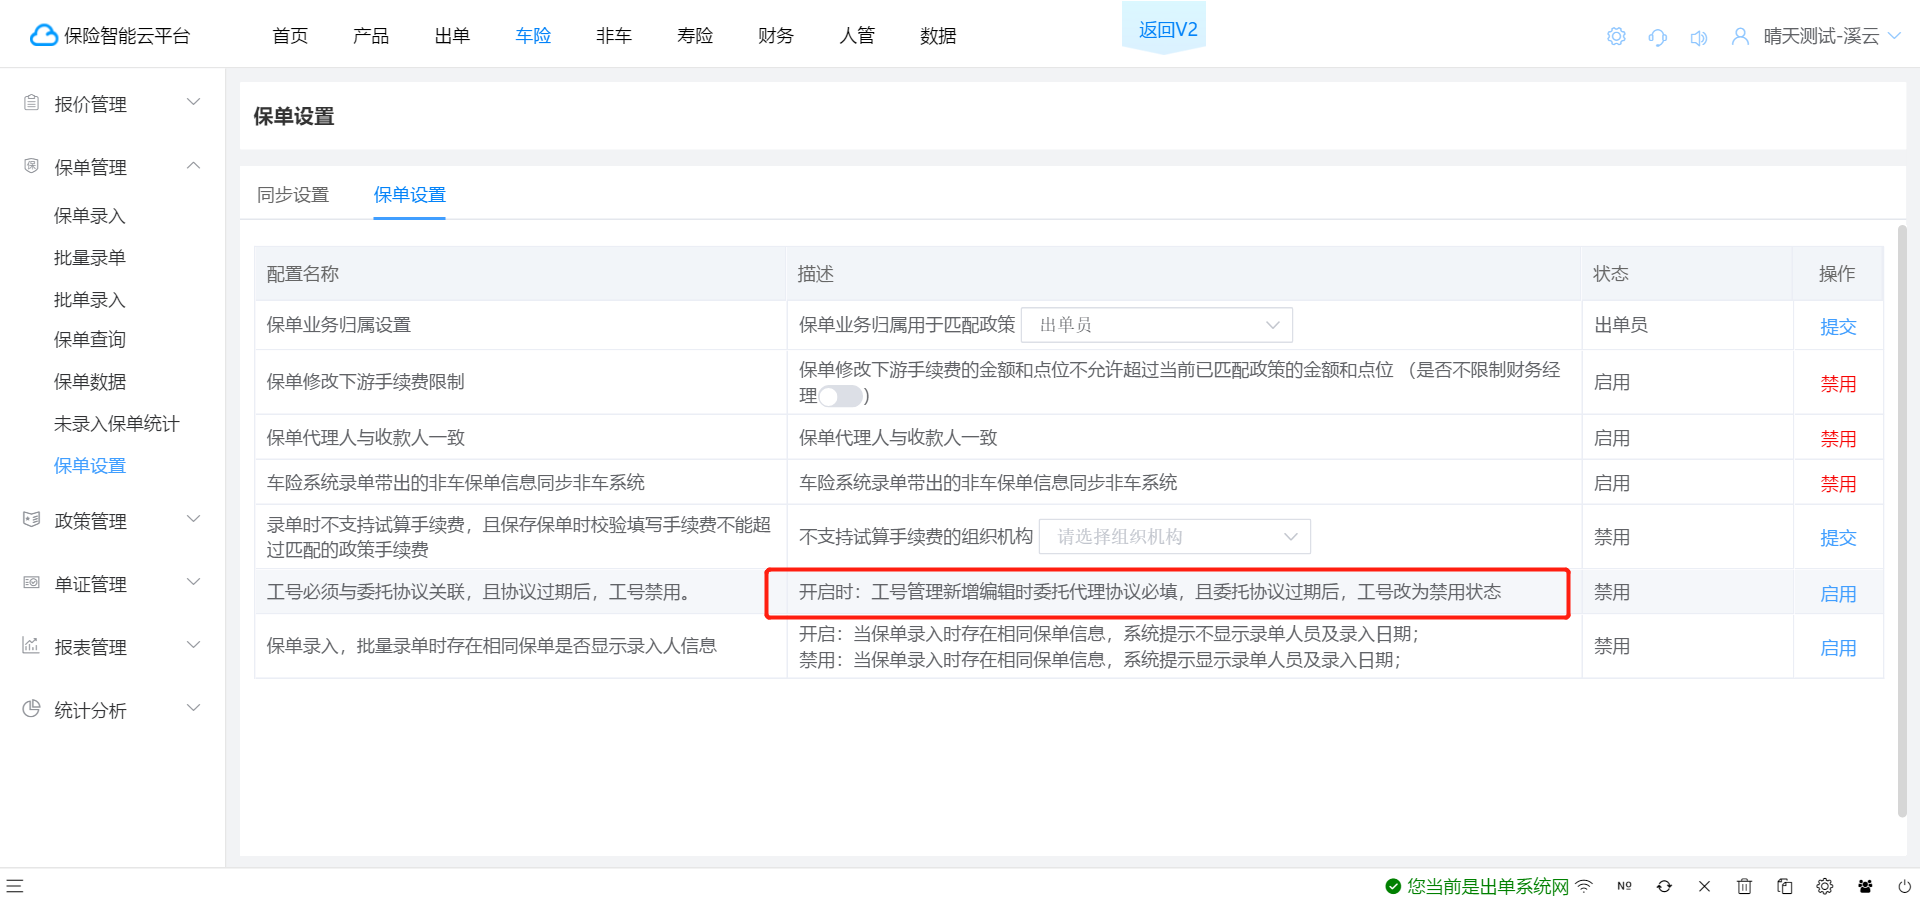
Task: Click the 报价管理 sidebar icon
Action: (x=32, y=103)
